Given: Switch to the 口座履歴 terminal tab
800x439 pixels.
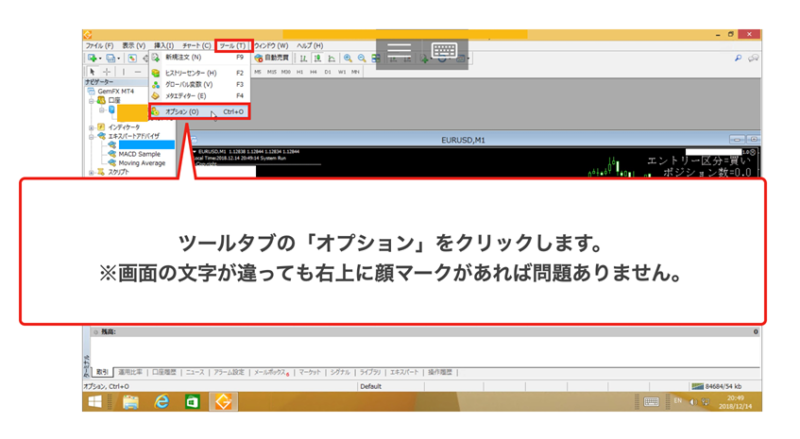Looking at the screenshot, I should [164, 373].
